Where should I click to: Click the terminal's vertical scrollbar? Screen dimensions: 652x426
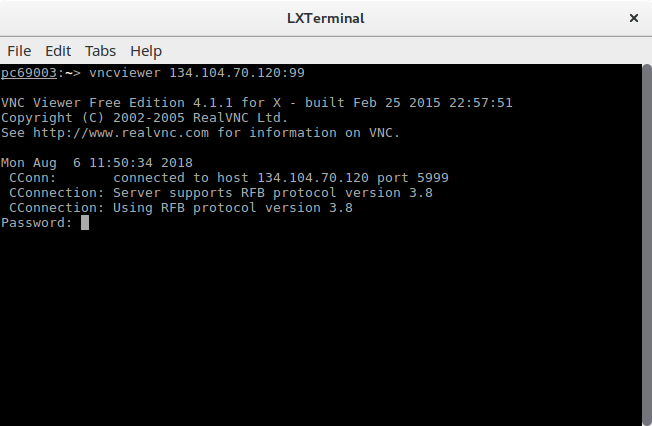pyautogui.click(x=647, y=245)
